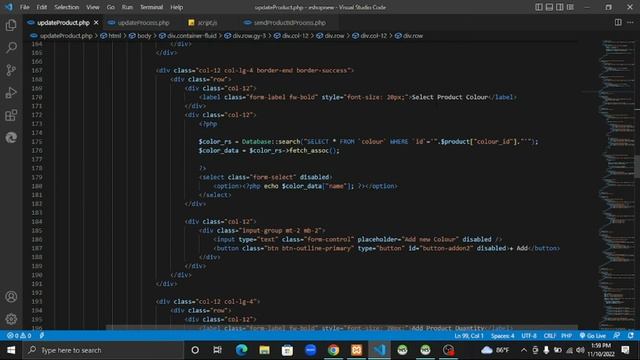Open the Terminal menu

pyautogui.click(x=151, y=7)
